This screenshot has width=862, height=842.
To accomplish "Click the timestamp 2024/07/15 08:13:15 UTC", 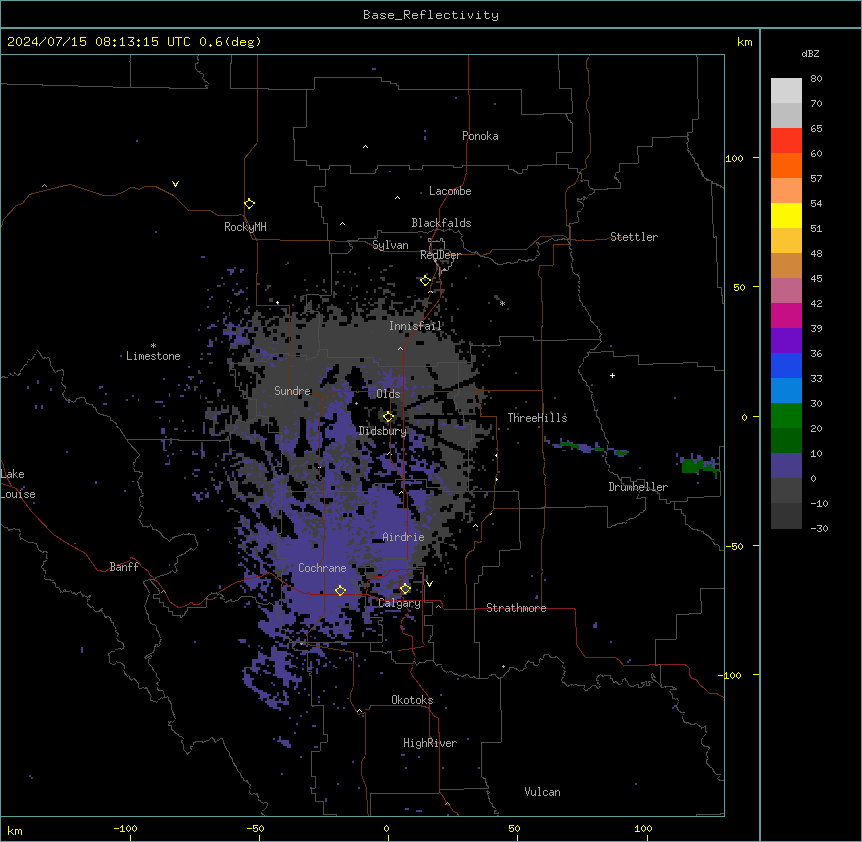I will click(98, 42).
